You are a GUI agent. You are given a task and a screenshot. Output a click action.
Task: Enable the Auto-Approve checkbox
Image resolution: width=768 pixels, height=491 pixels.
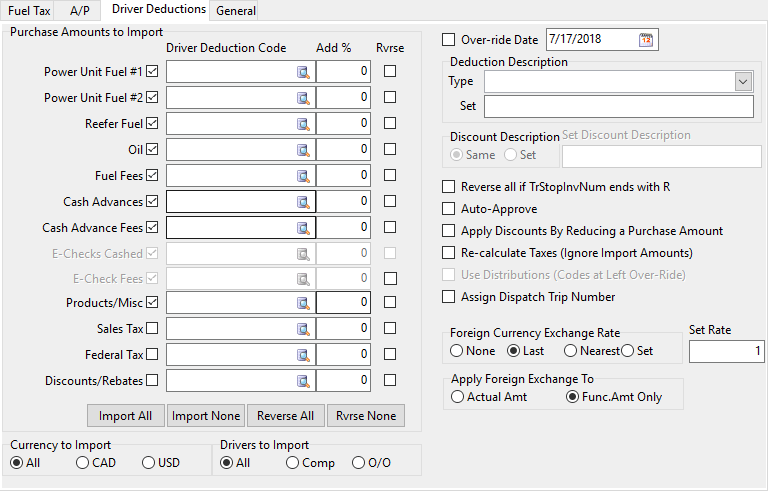[x=448, y=209]
